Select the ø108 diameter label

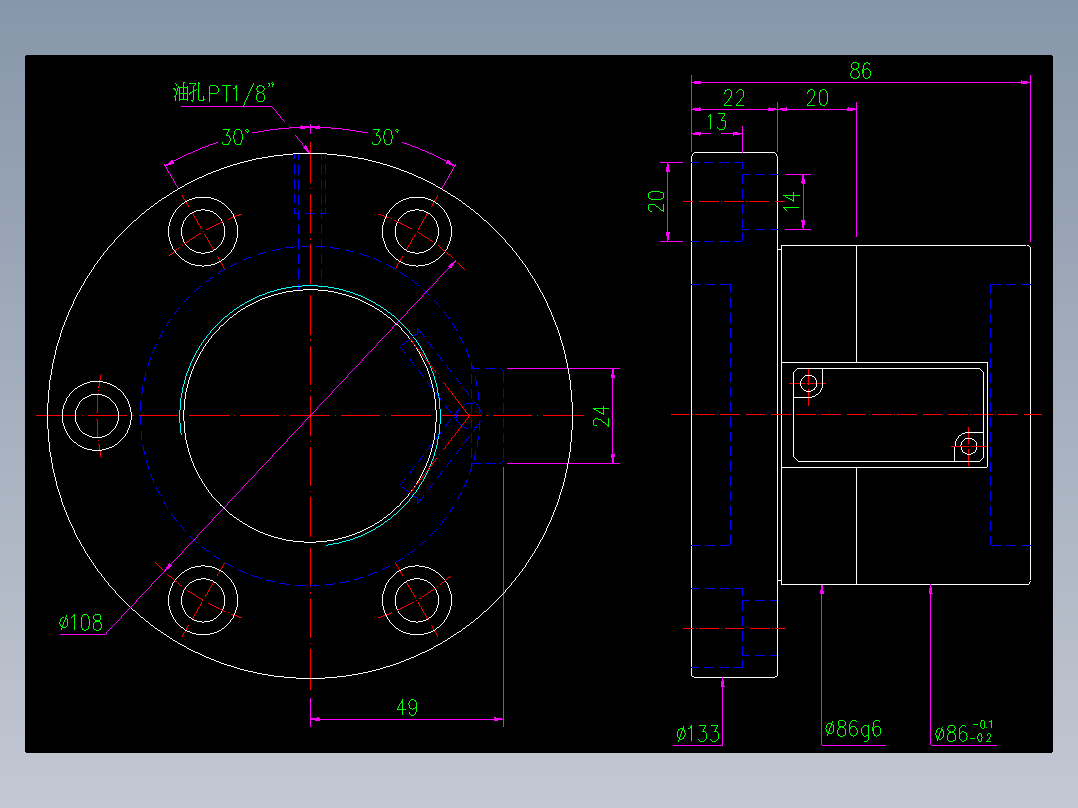(x=80, y=622)
